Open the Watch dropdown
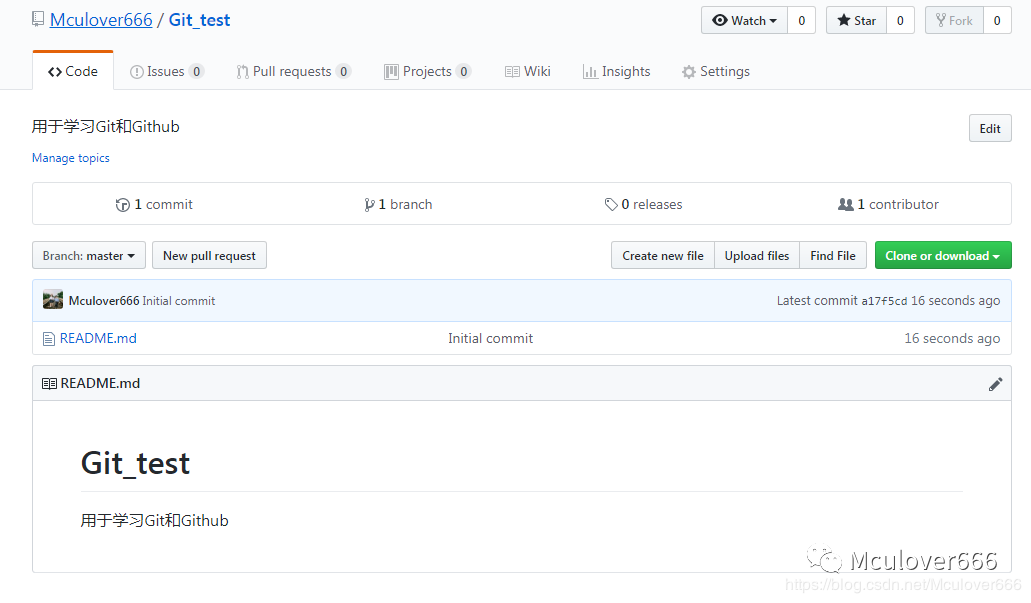Screen dimensions: 1031x603 tap(745, 21)
